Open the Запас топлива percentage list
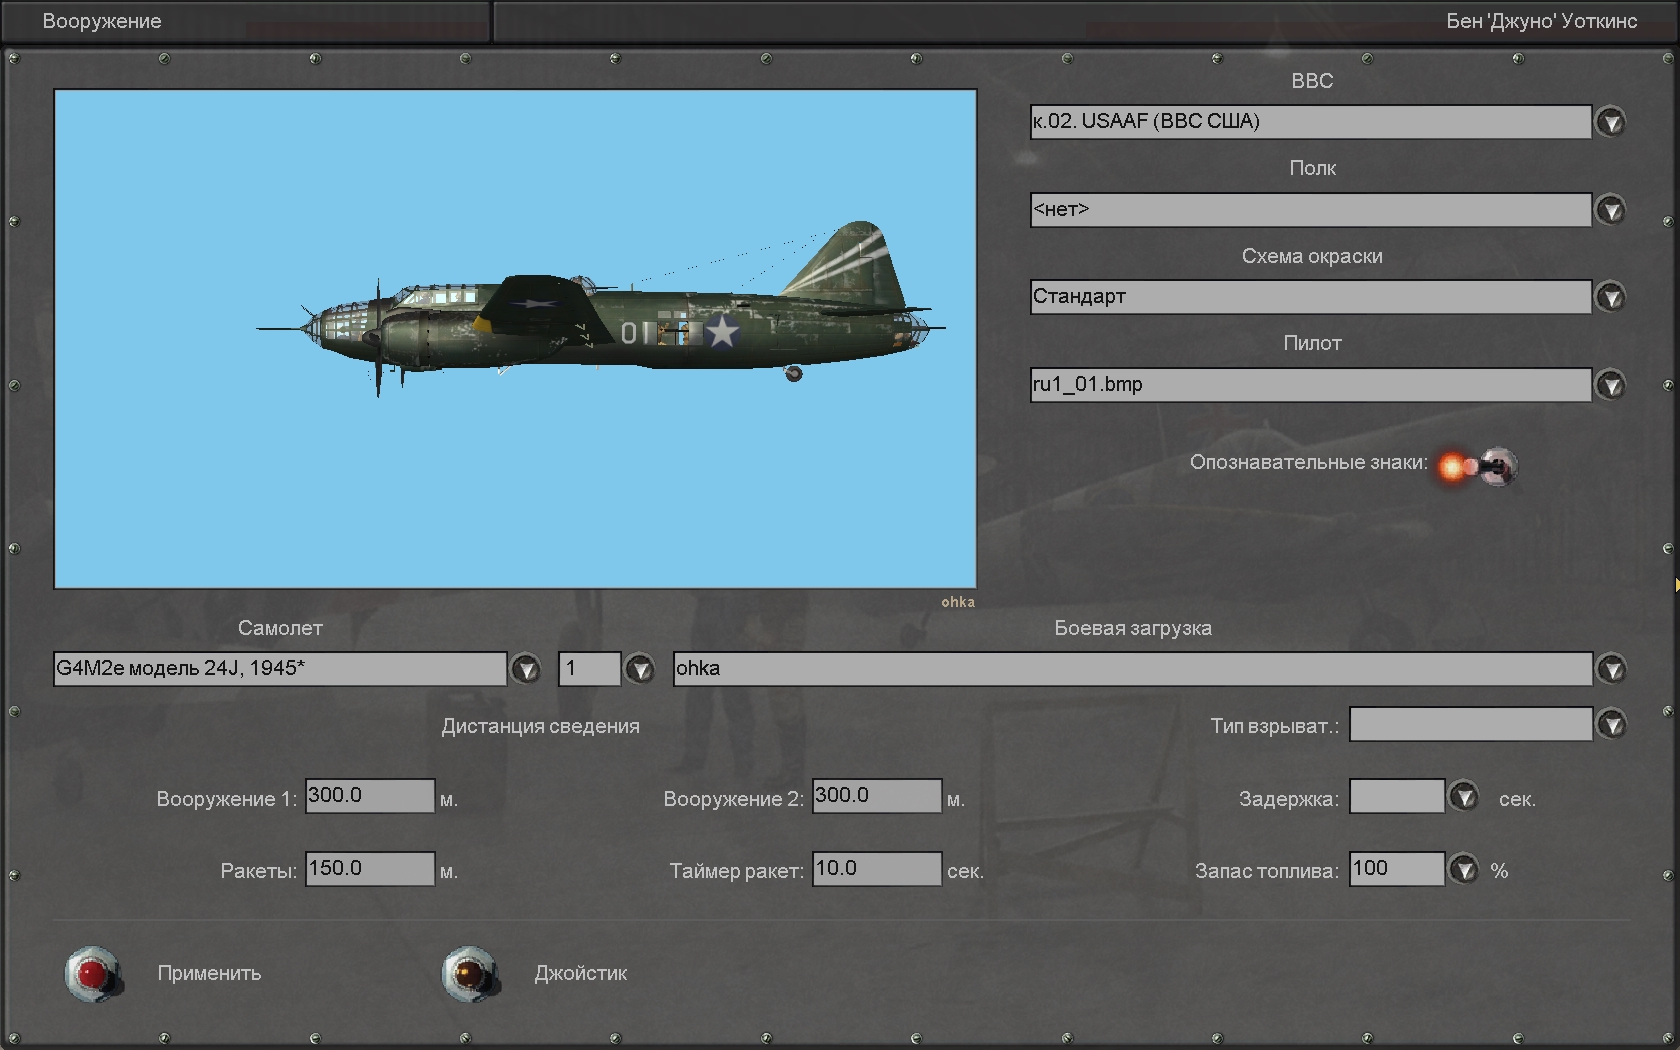1680x1050 pixels. [1464, 869]
